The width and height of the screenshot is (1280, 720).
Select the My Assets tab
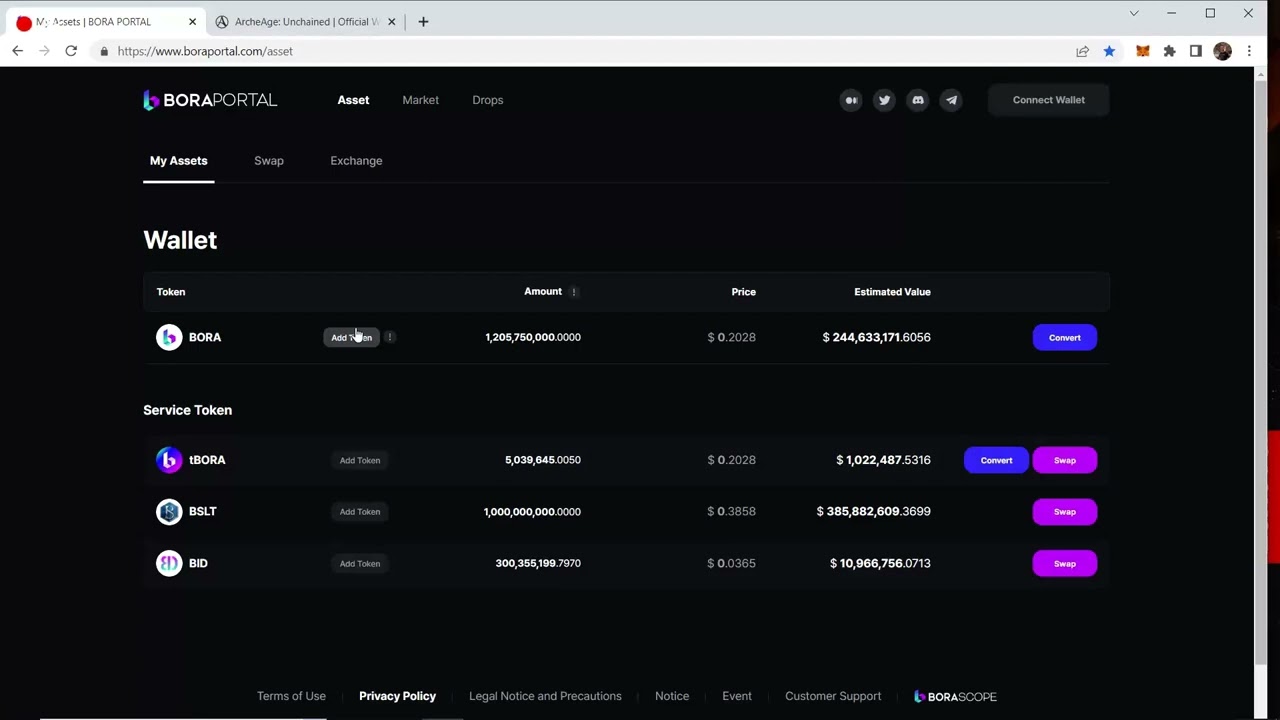(179, 161)
